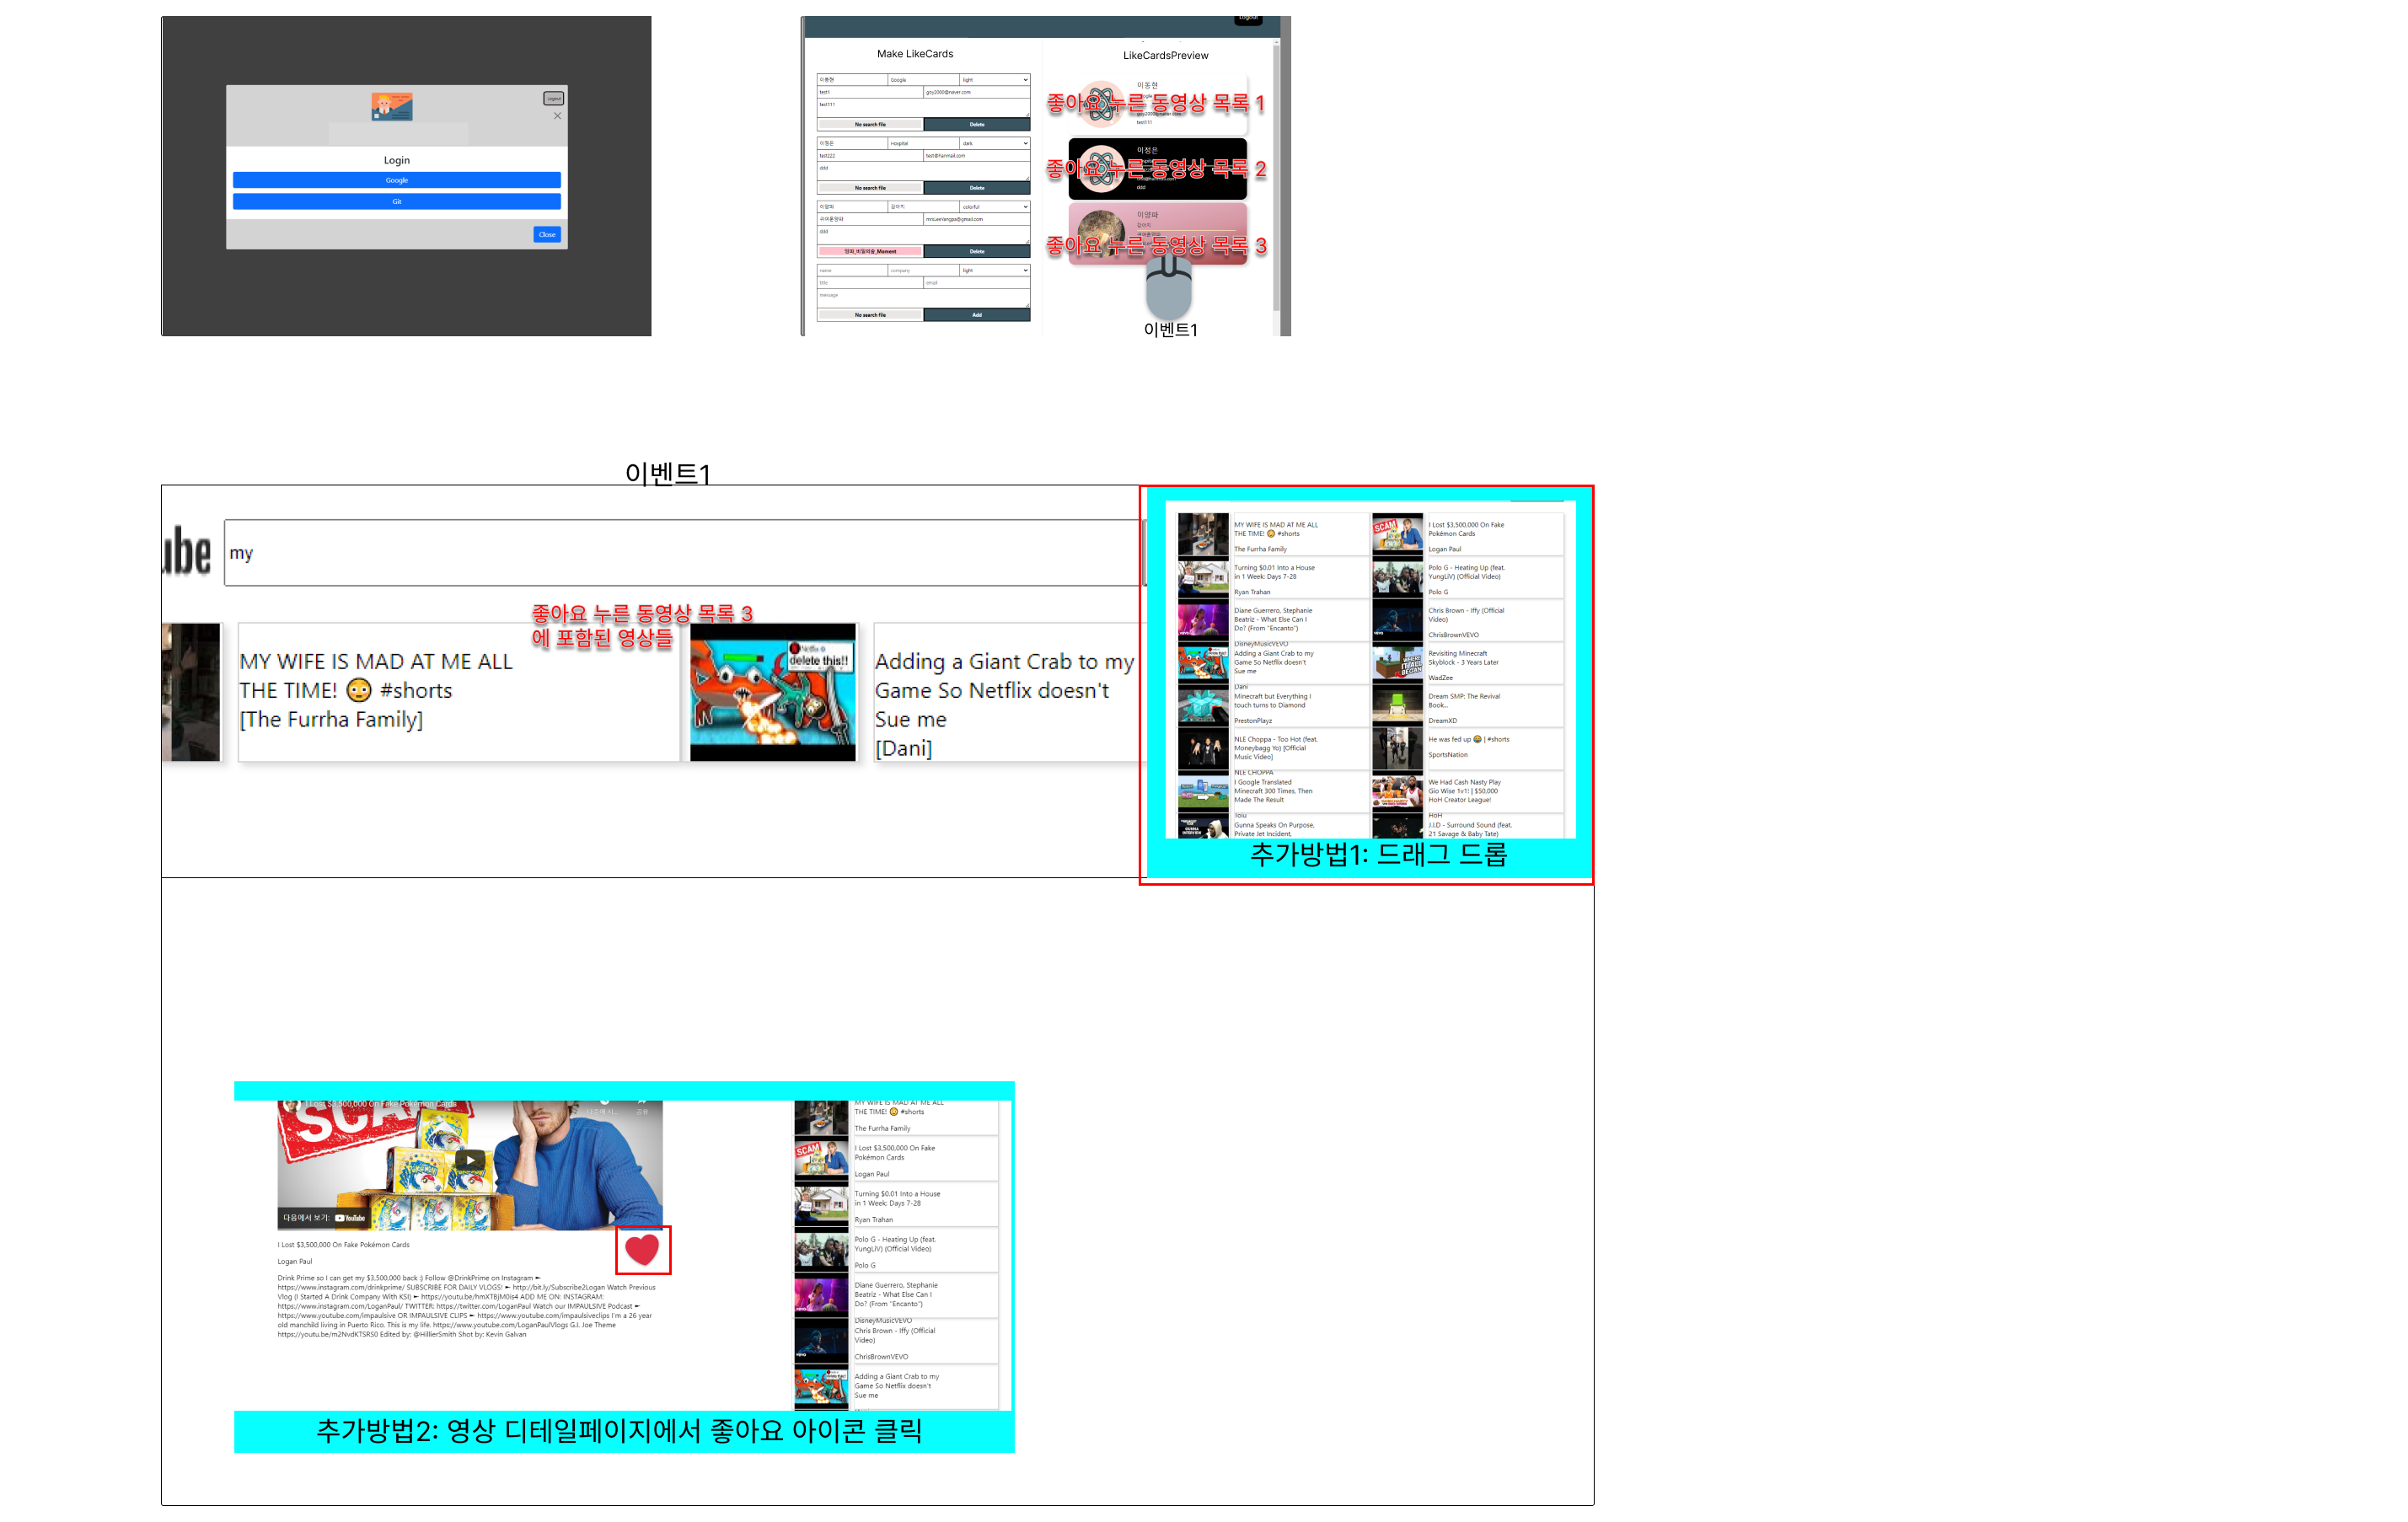Open theme dropdown showing 'colorful' in third card form
This screenshot has width=2408, height=1522.
(x=994, y=207)
